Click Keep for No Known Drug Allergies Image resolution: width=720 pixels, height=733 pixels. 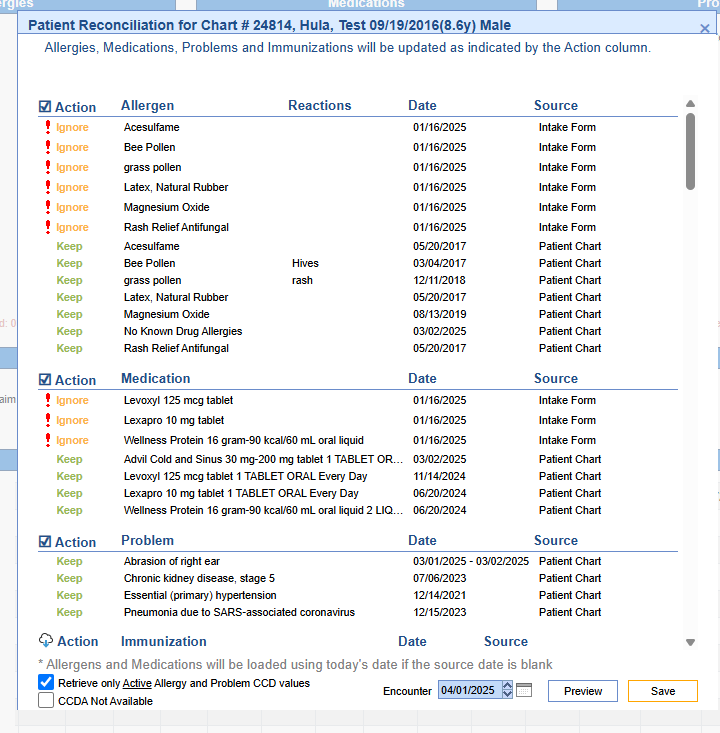[x=69, y=331]
